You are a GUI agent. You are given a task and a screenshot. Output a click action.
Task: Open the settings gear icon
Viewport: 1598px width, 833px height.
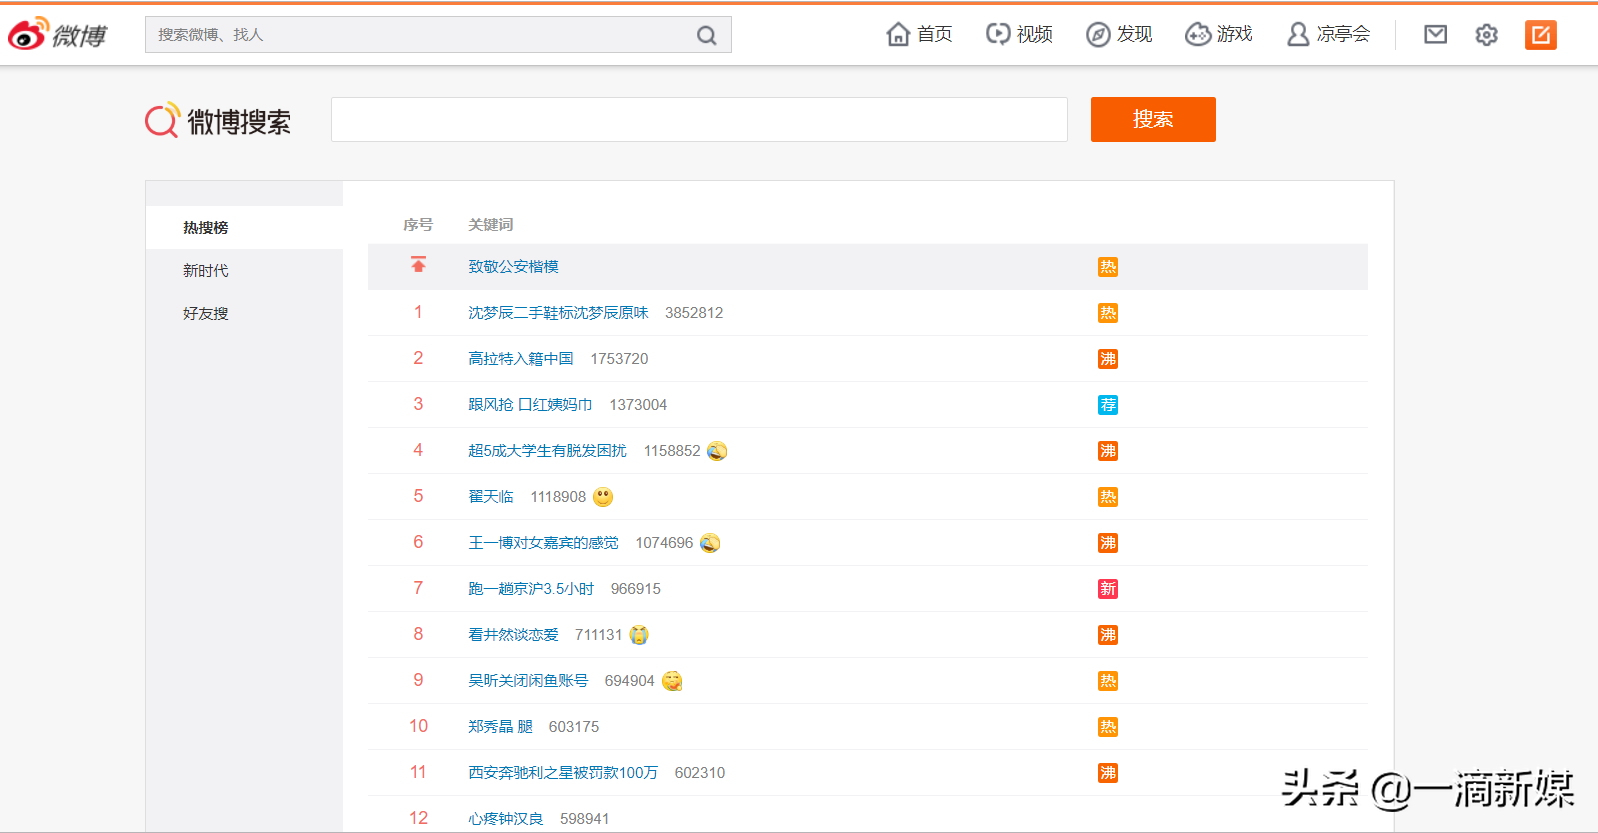1487,35
